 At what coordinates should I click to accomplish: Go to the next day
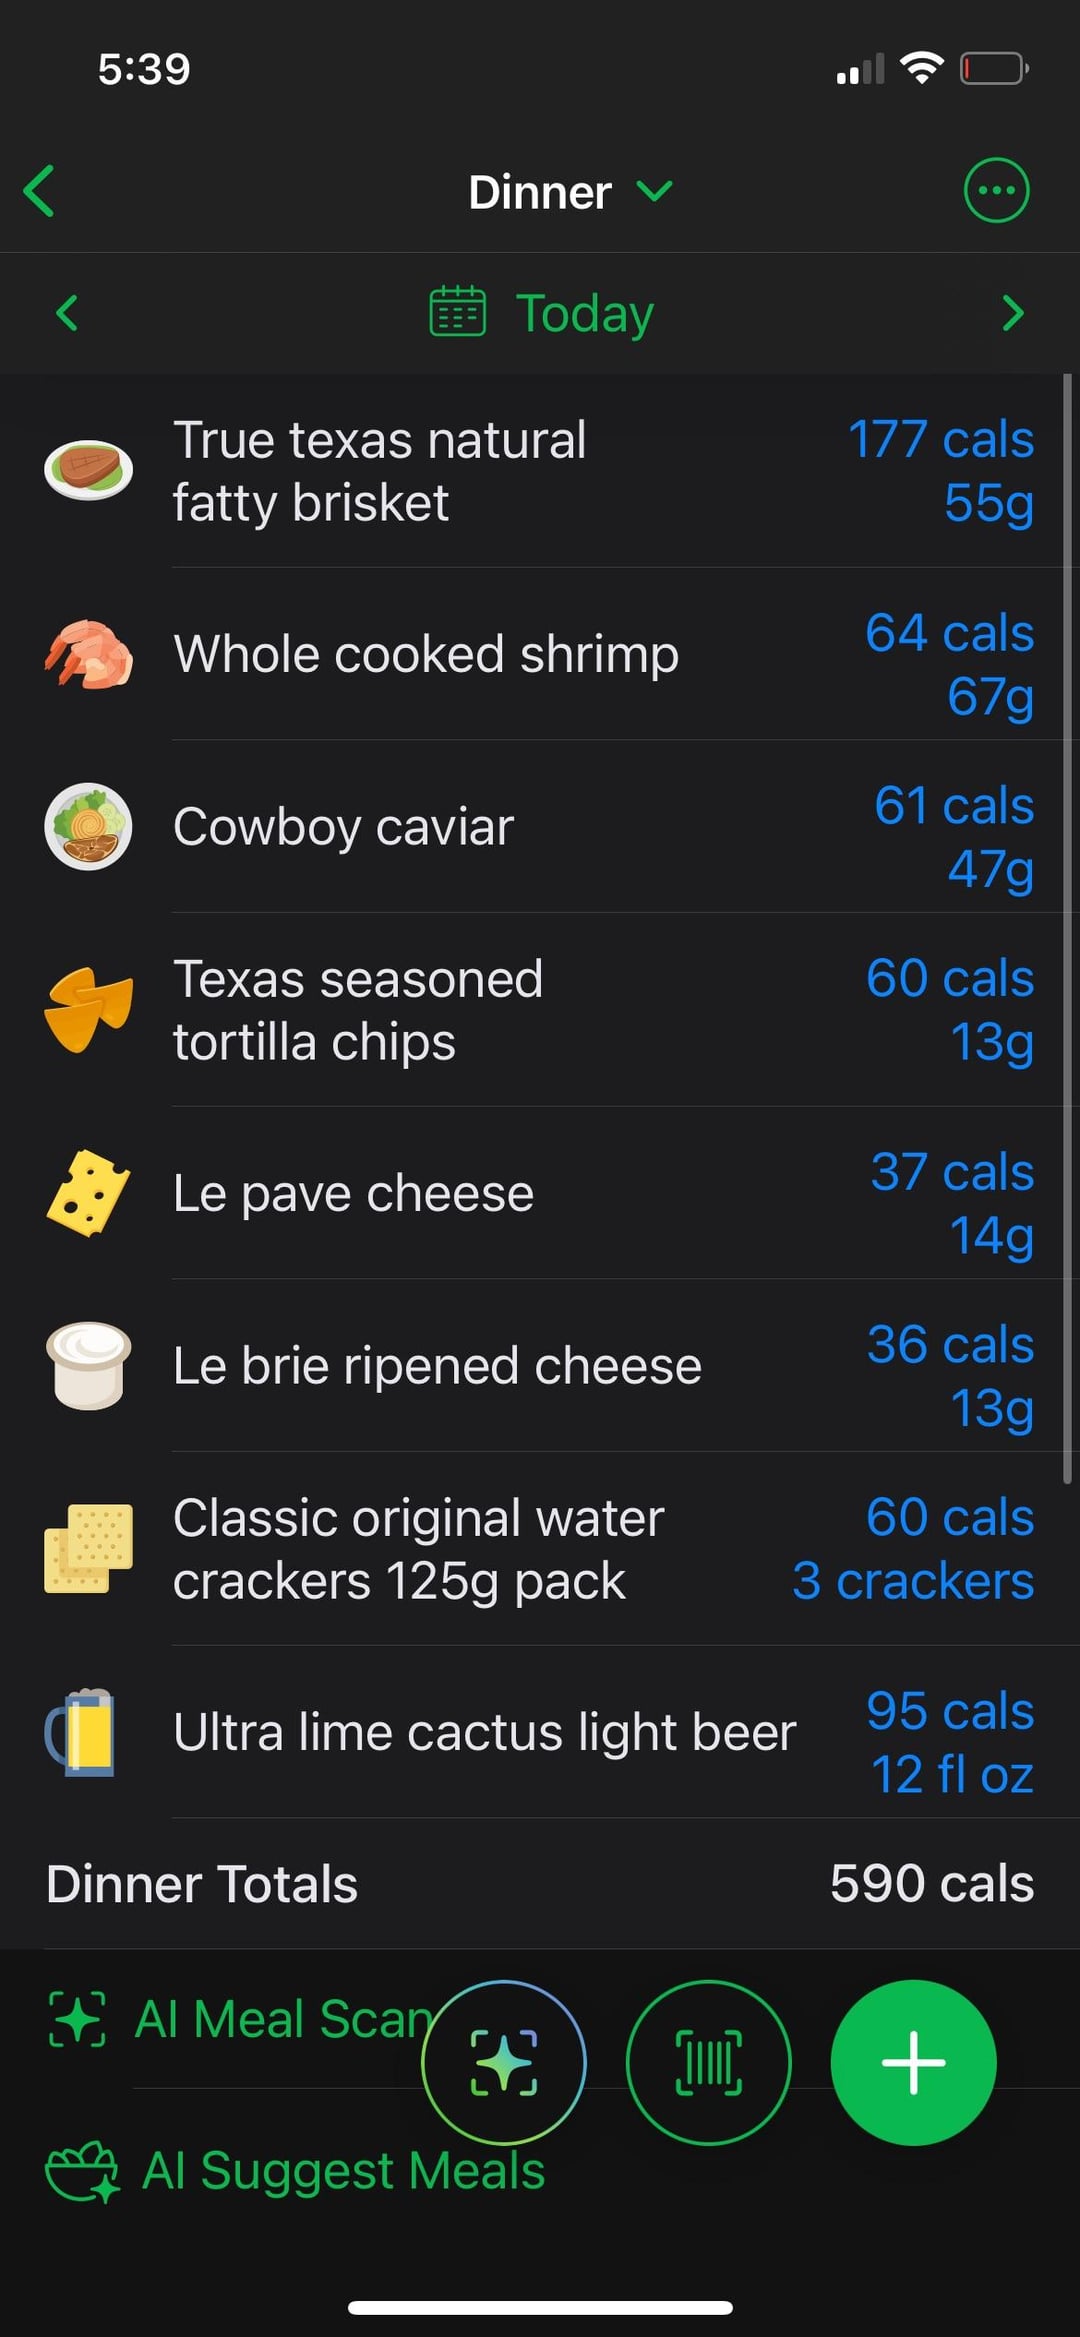[x=1012, y=313]
